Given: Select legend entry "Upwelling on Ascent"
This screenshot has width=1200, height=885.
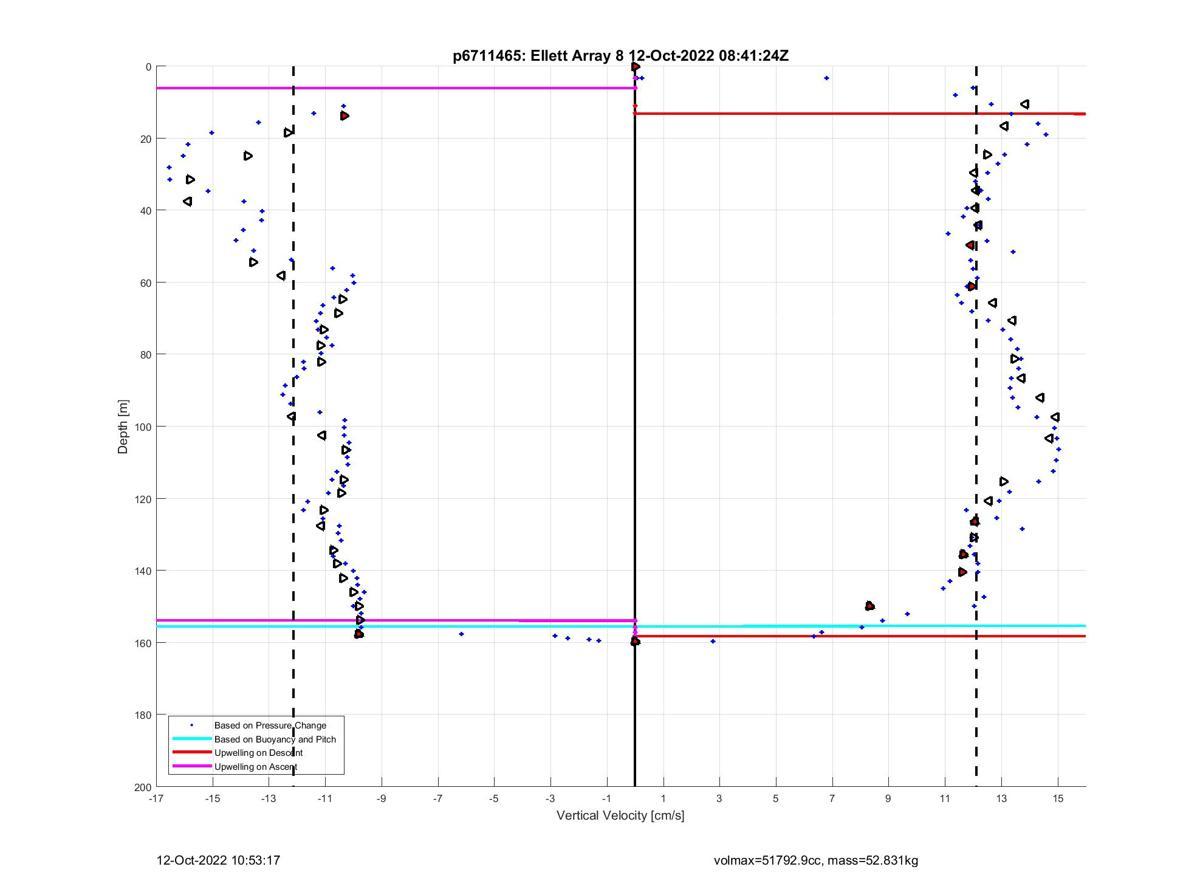Looking at the screenshot, I should pyautogui.click(x=256, y=767).
